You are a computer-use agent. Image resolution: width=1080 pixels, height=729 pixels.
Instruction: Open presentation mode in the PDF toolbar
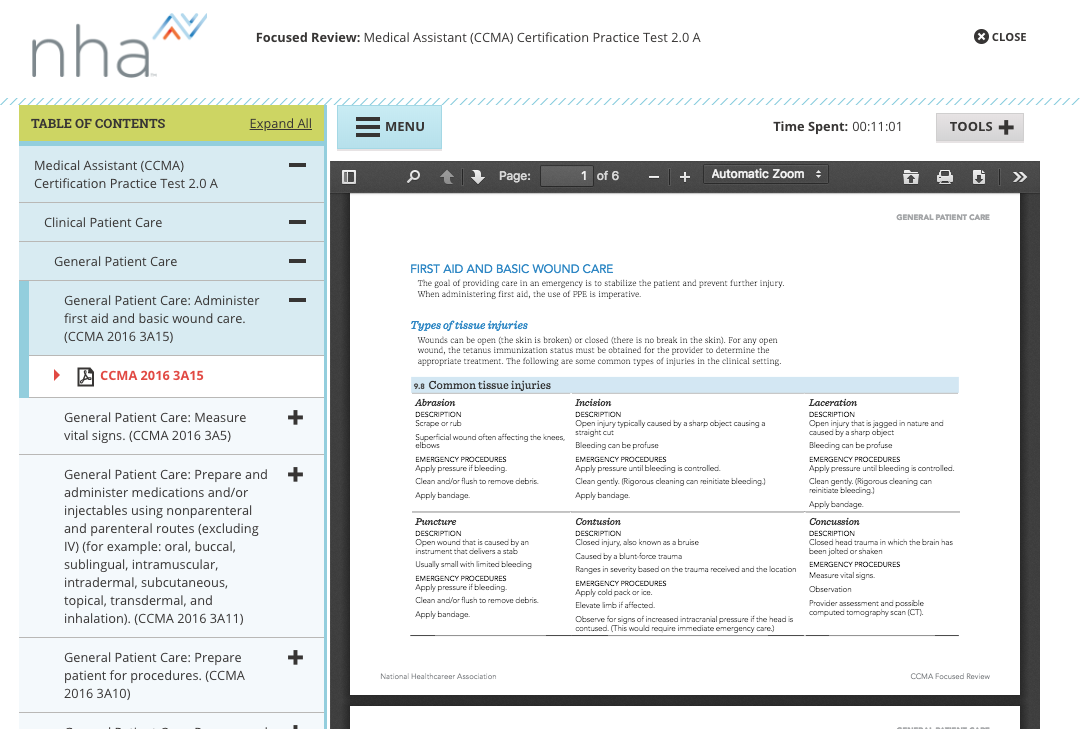[910, 176]
